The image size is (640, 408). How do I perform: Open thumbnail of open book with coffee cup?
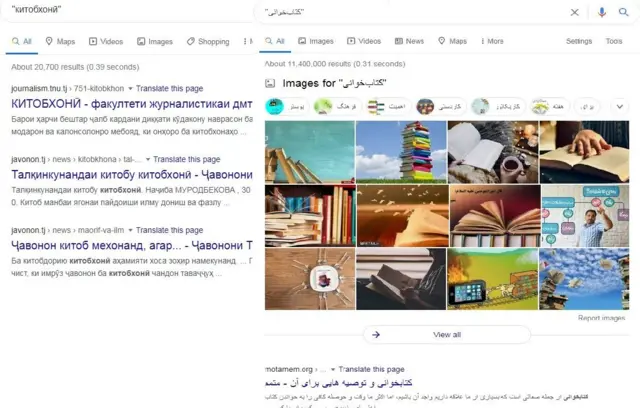[x=493, y=152]
